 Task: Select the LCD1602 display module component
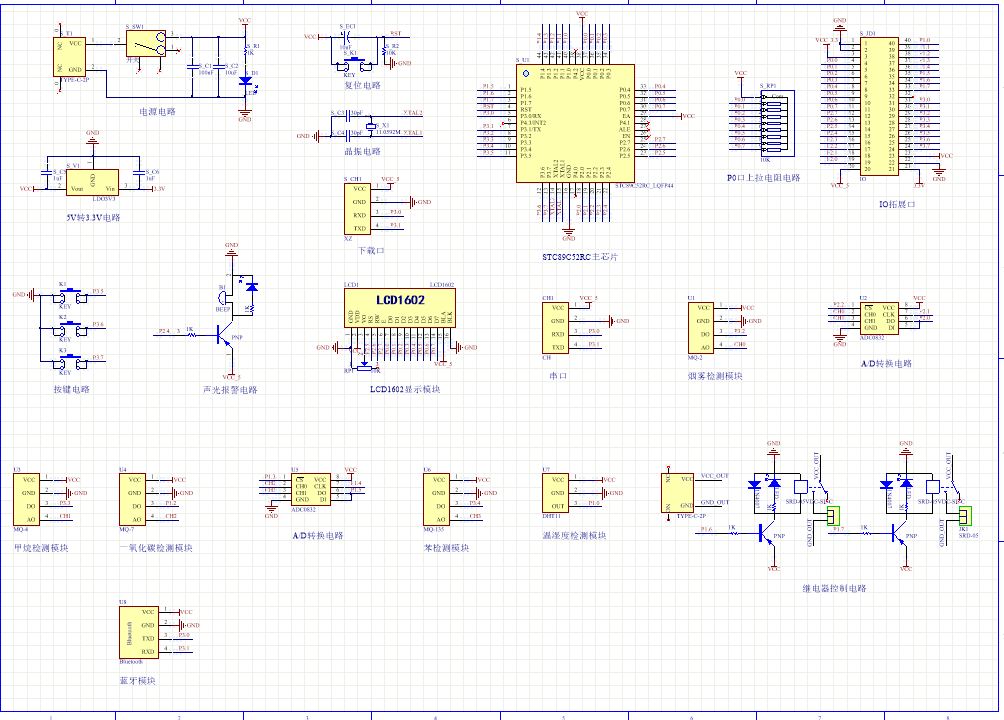(x=399, y=300)
